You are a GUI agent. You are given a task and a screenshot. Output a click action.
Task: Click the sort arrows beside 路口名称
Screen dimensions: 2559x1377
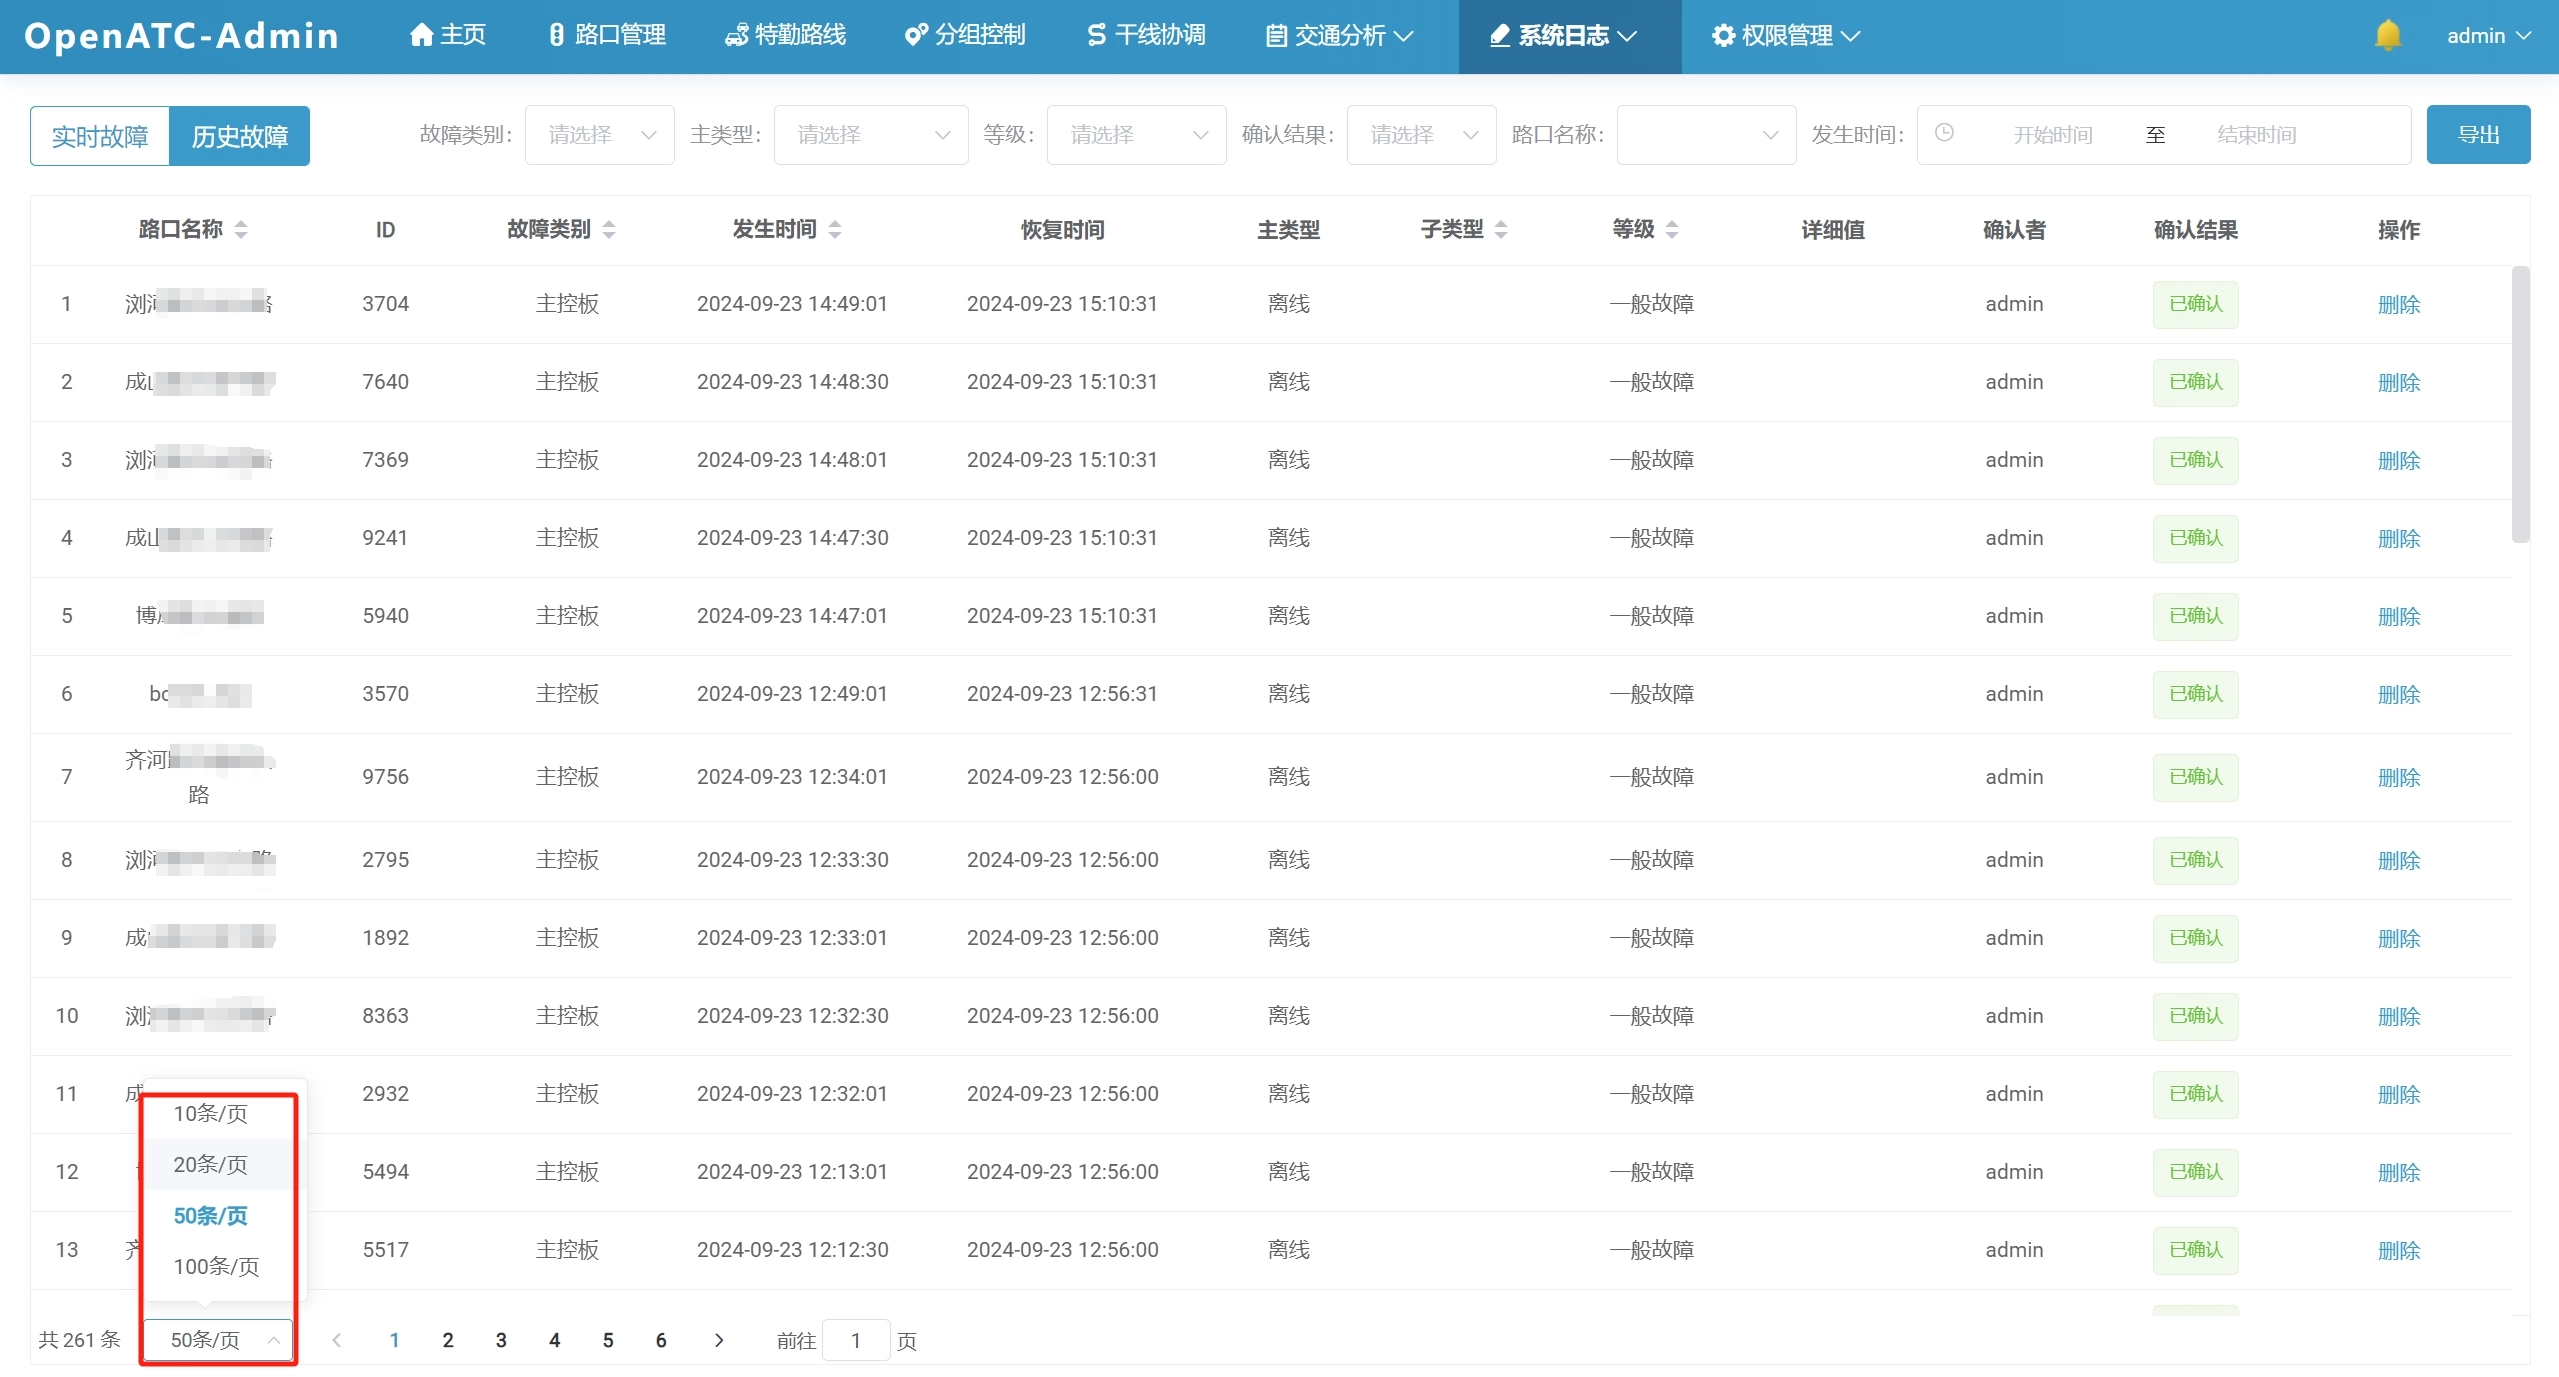click(241, 230)
